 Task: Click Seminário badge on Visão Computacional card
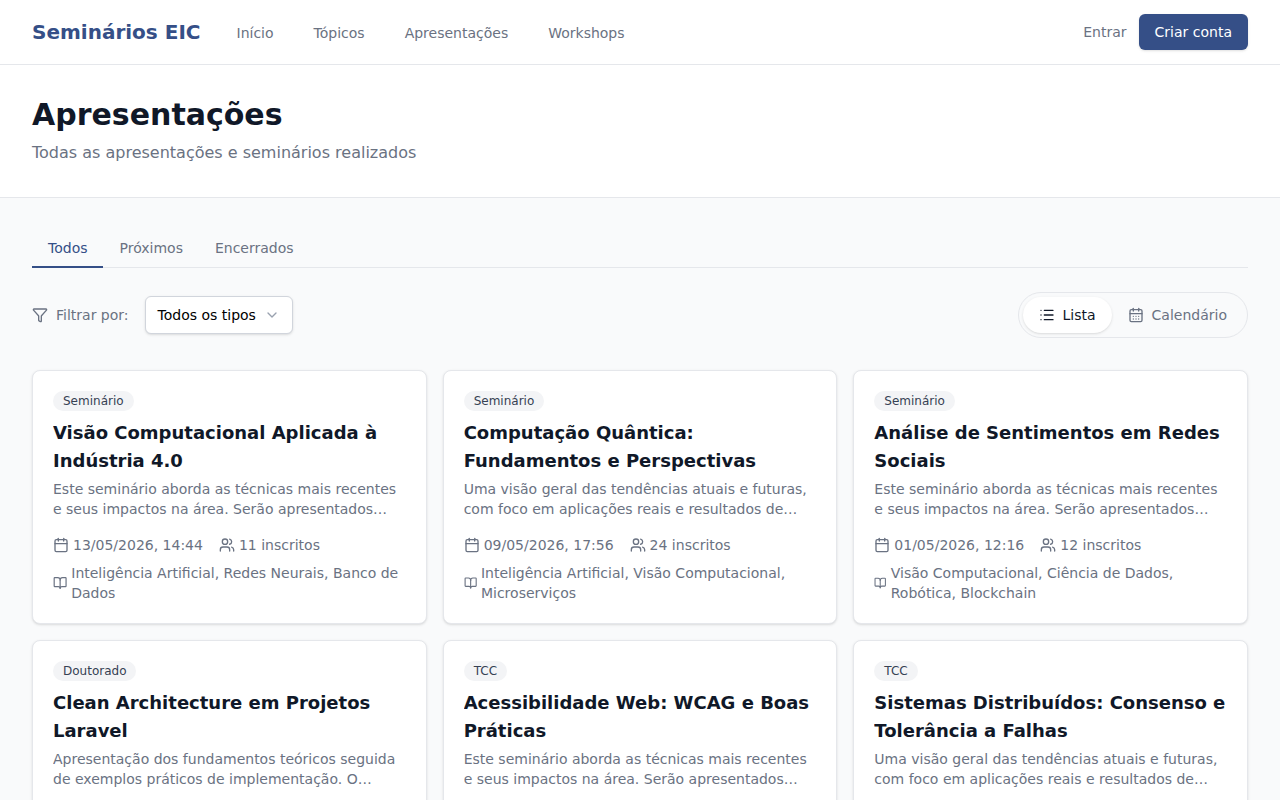93,401
